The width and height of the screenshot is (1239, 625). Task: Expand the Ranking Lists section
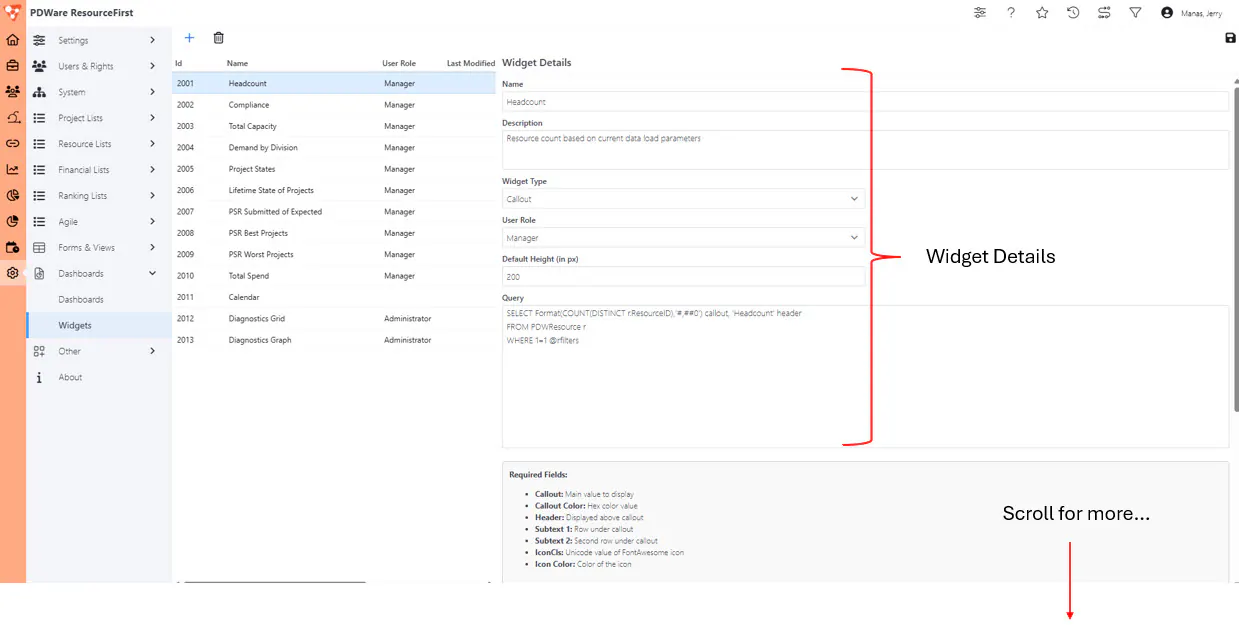pyautogui.click(x=99, y=196)
